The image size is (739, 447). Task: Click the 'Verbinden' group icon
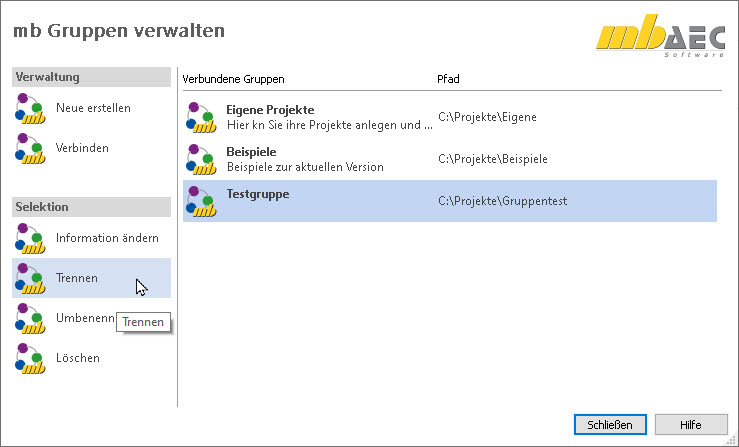pyautogui.click(x=30, y=148)
